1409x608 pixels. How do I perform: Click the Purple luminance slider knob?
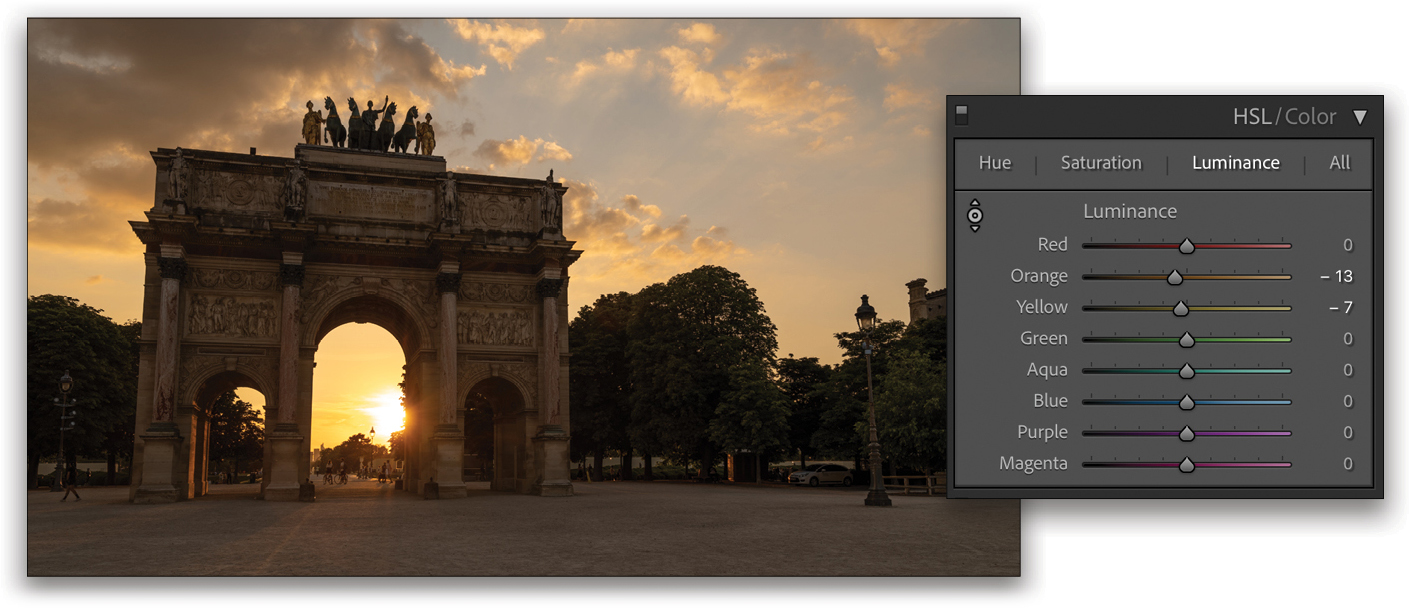[x=1186, y=432]
